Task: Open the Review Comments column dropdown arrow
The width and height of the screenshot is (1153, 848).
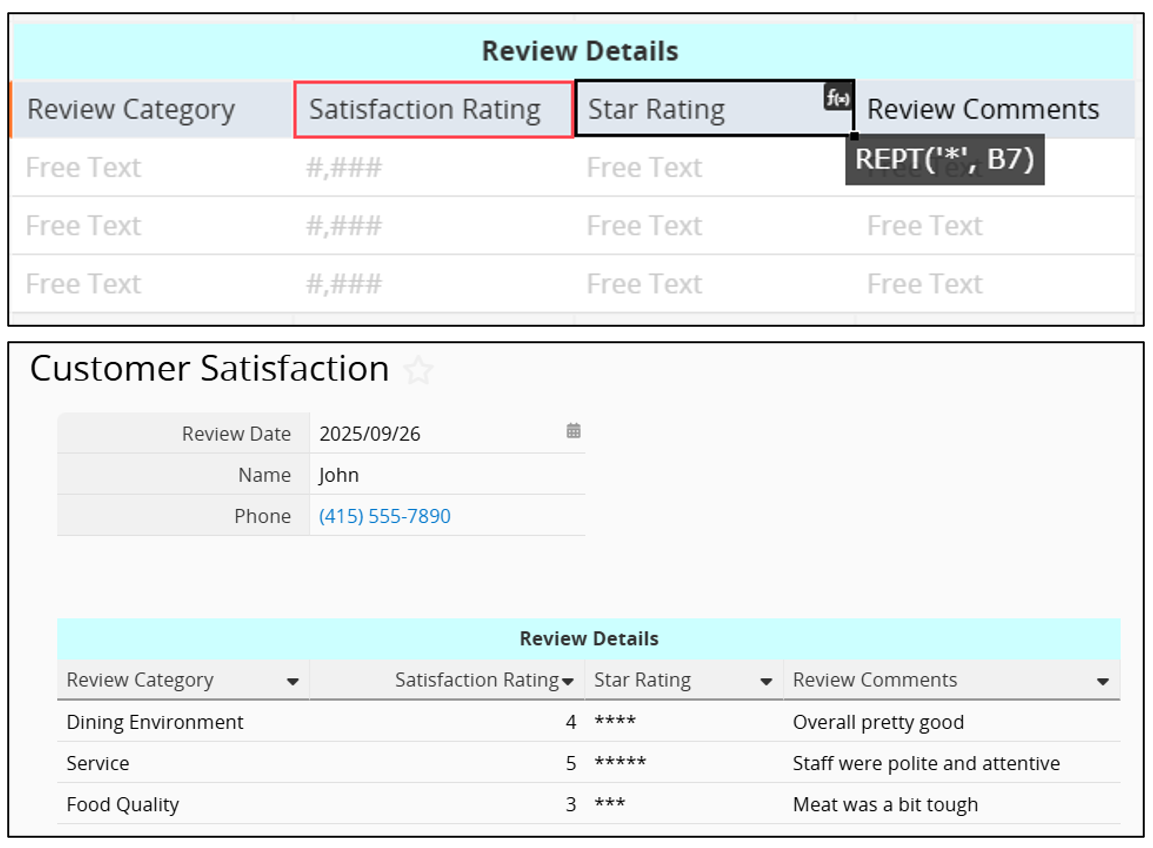Action: click(x=1102, y=682)
